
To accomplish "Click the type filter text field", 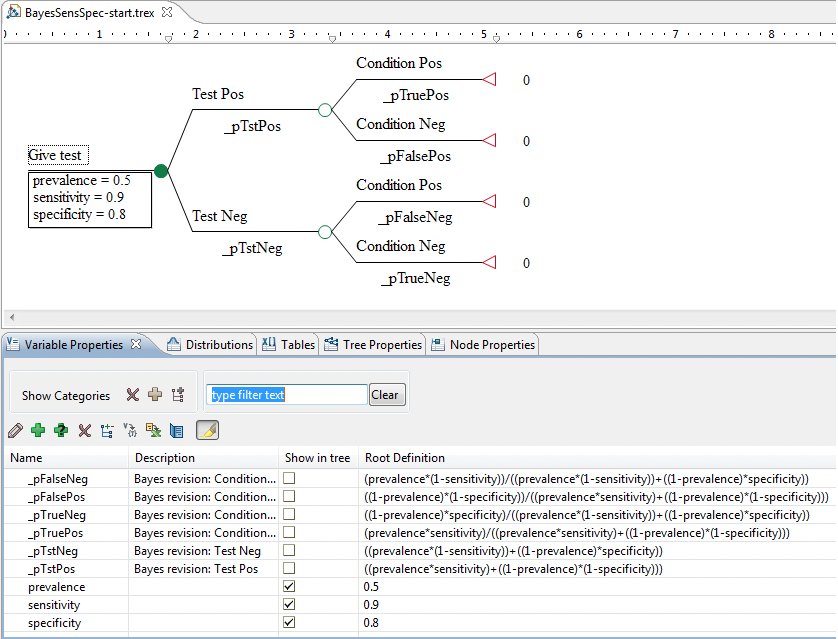I will click(x=287, y=395).
